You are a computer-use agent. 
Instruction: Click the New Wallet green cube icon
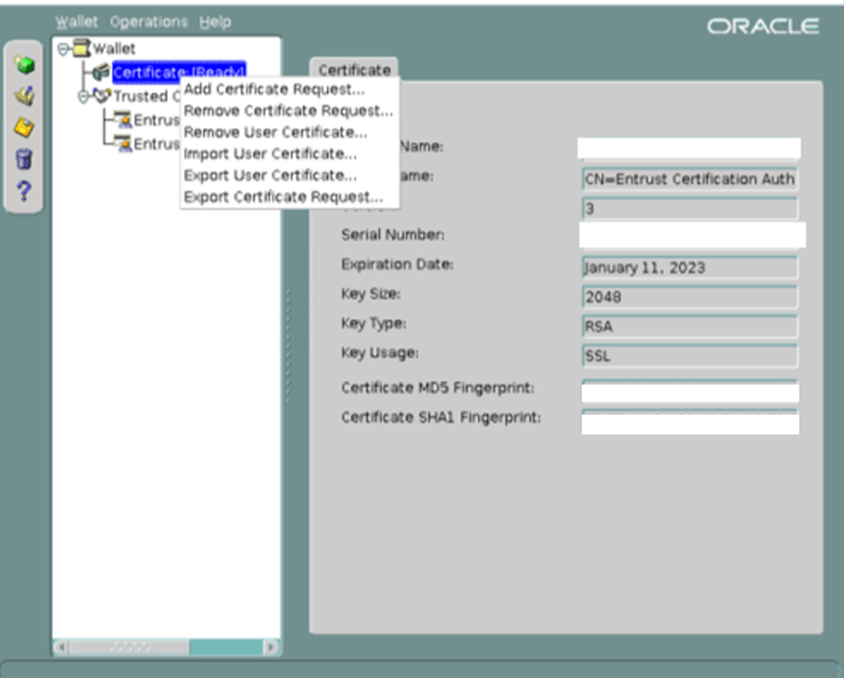[25, 65]
